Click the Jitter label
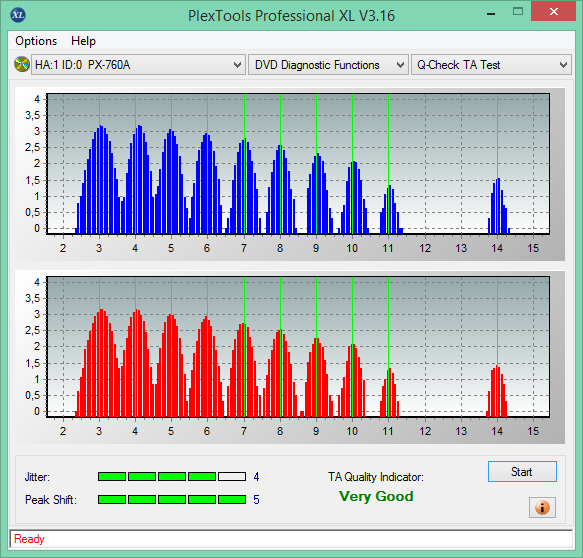The width and height of the screenshot is (583, 558). click(37, 477)
